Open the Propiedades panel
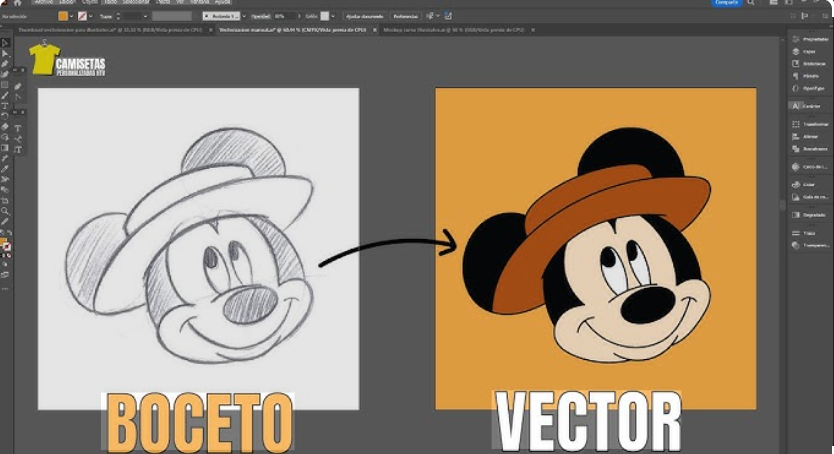The width and height of the screenshot is (834, 454). point(810,39)
